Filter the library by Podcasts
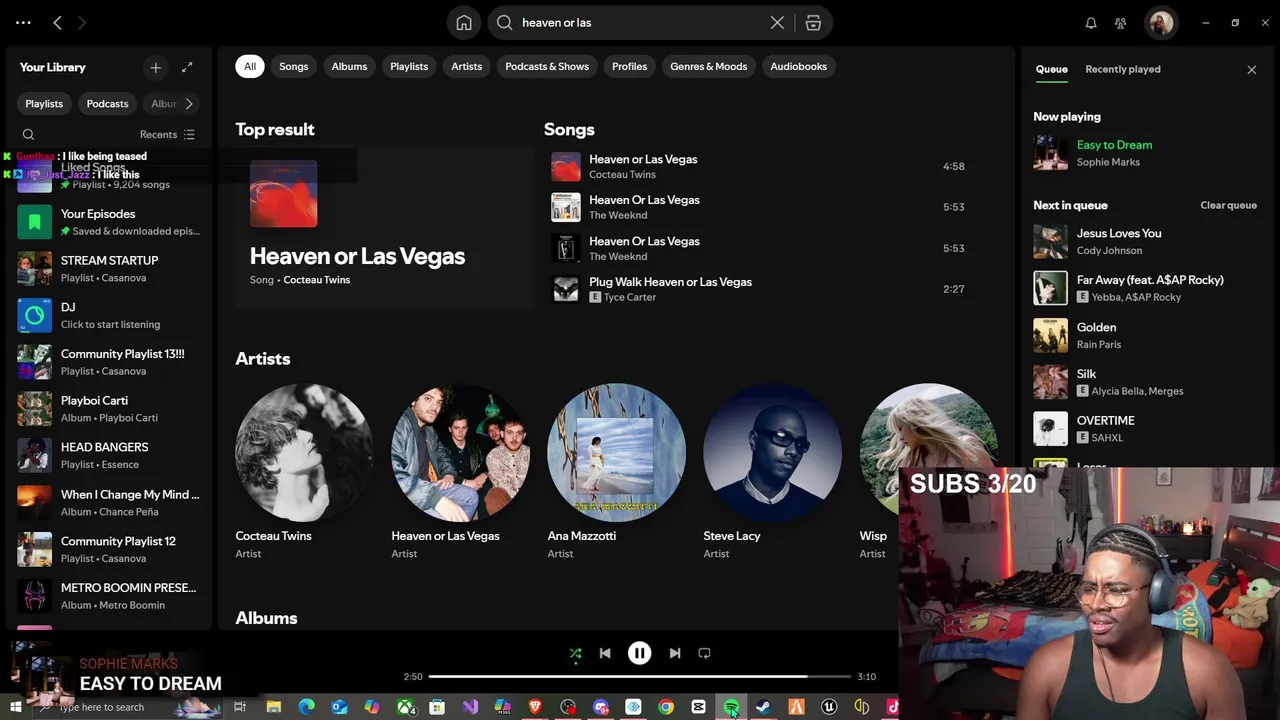 [107, 104]
